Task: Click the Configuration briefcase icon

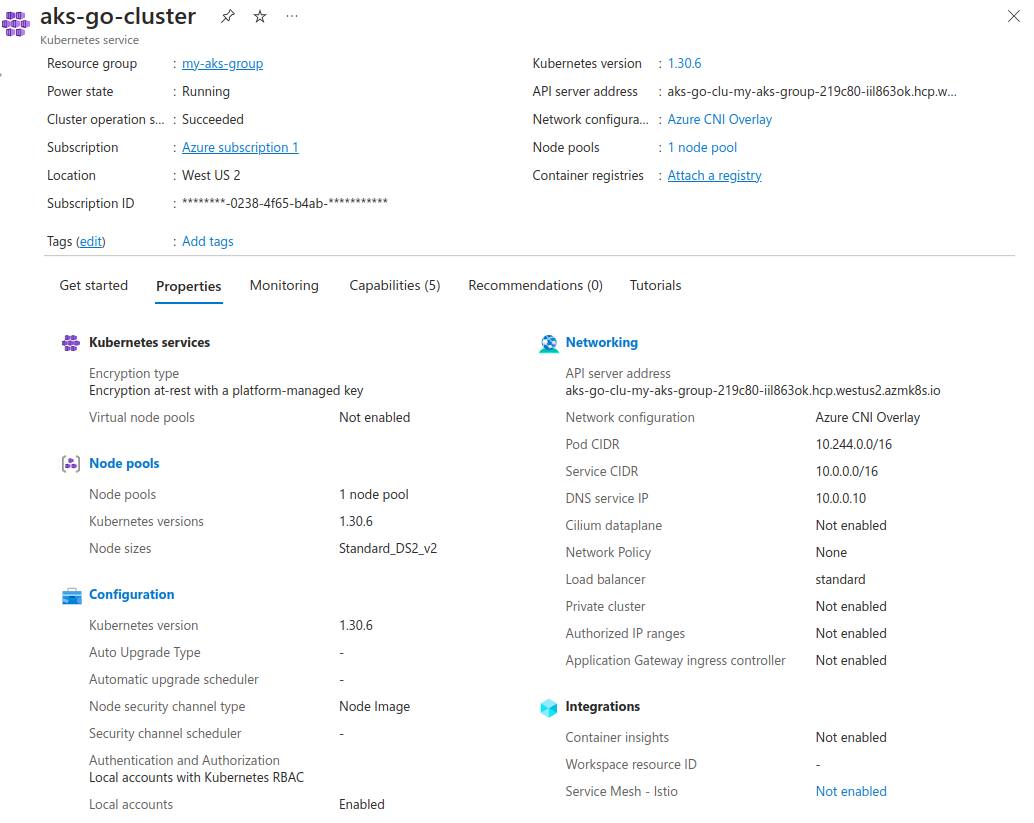Action: (x=70, y=594)
